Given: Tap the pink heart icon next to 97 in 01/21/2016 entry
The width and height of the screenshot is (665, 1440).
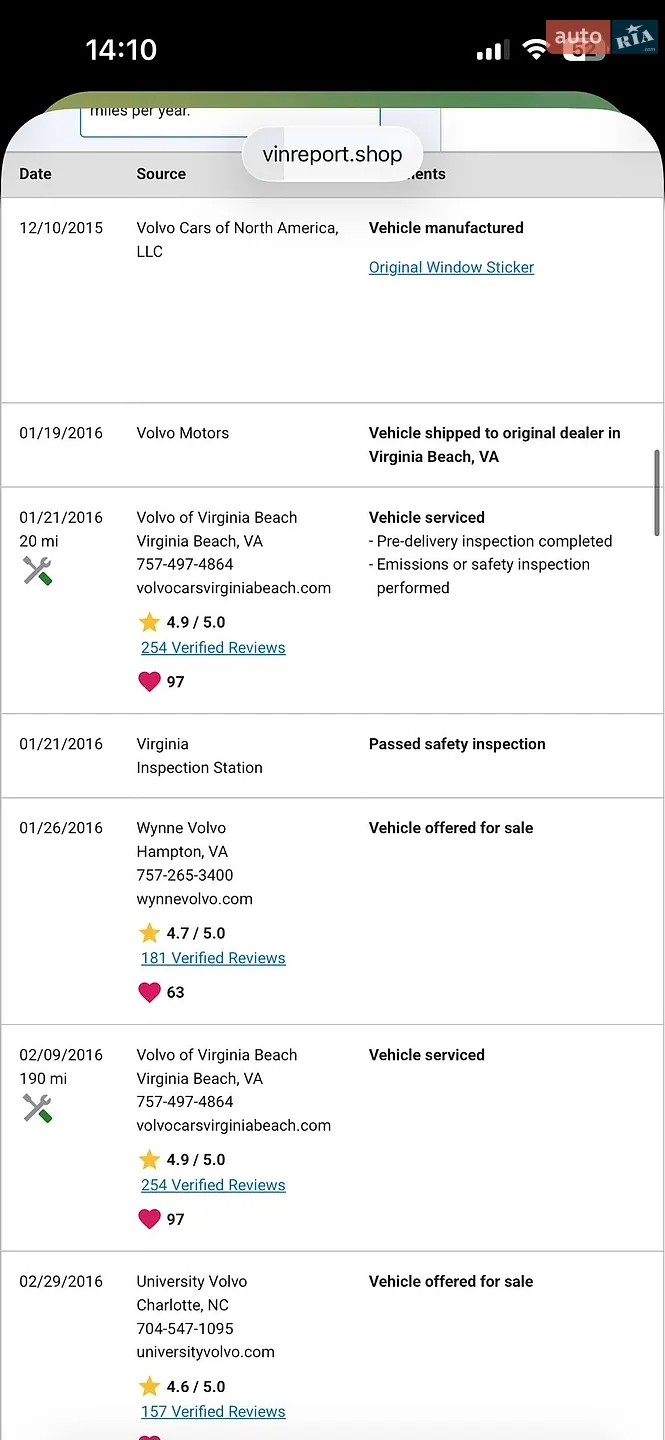Looking at the screenshot, I should (x=149, y=682).
